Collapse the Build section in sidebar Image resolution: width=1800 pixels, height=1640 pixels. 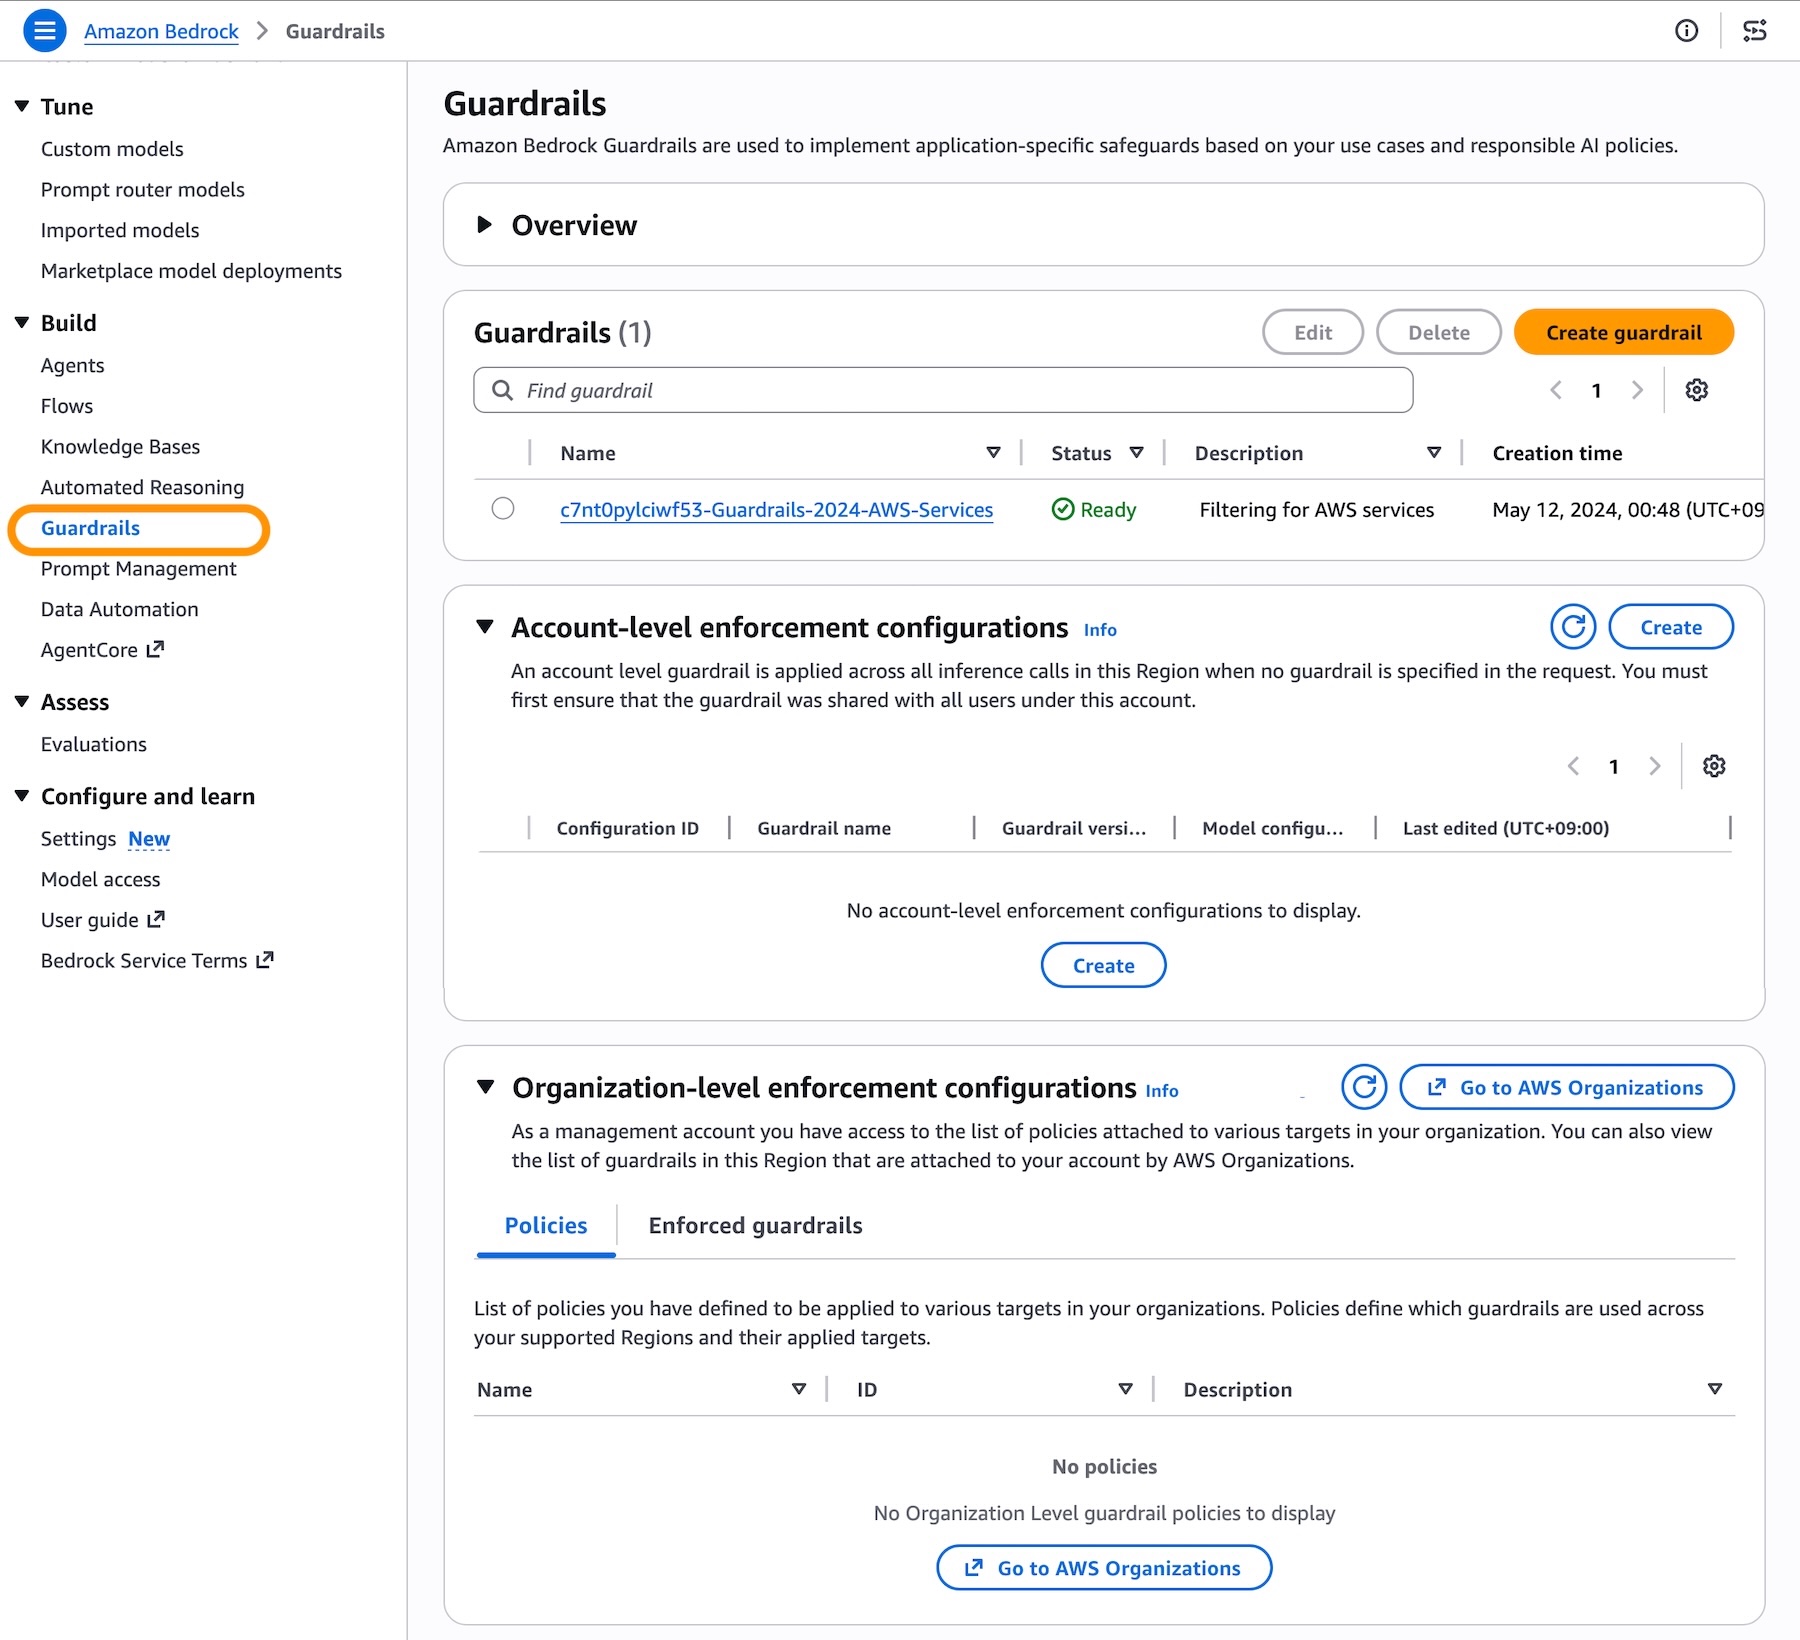(20, 322)
